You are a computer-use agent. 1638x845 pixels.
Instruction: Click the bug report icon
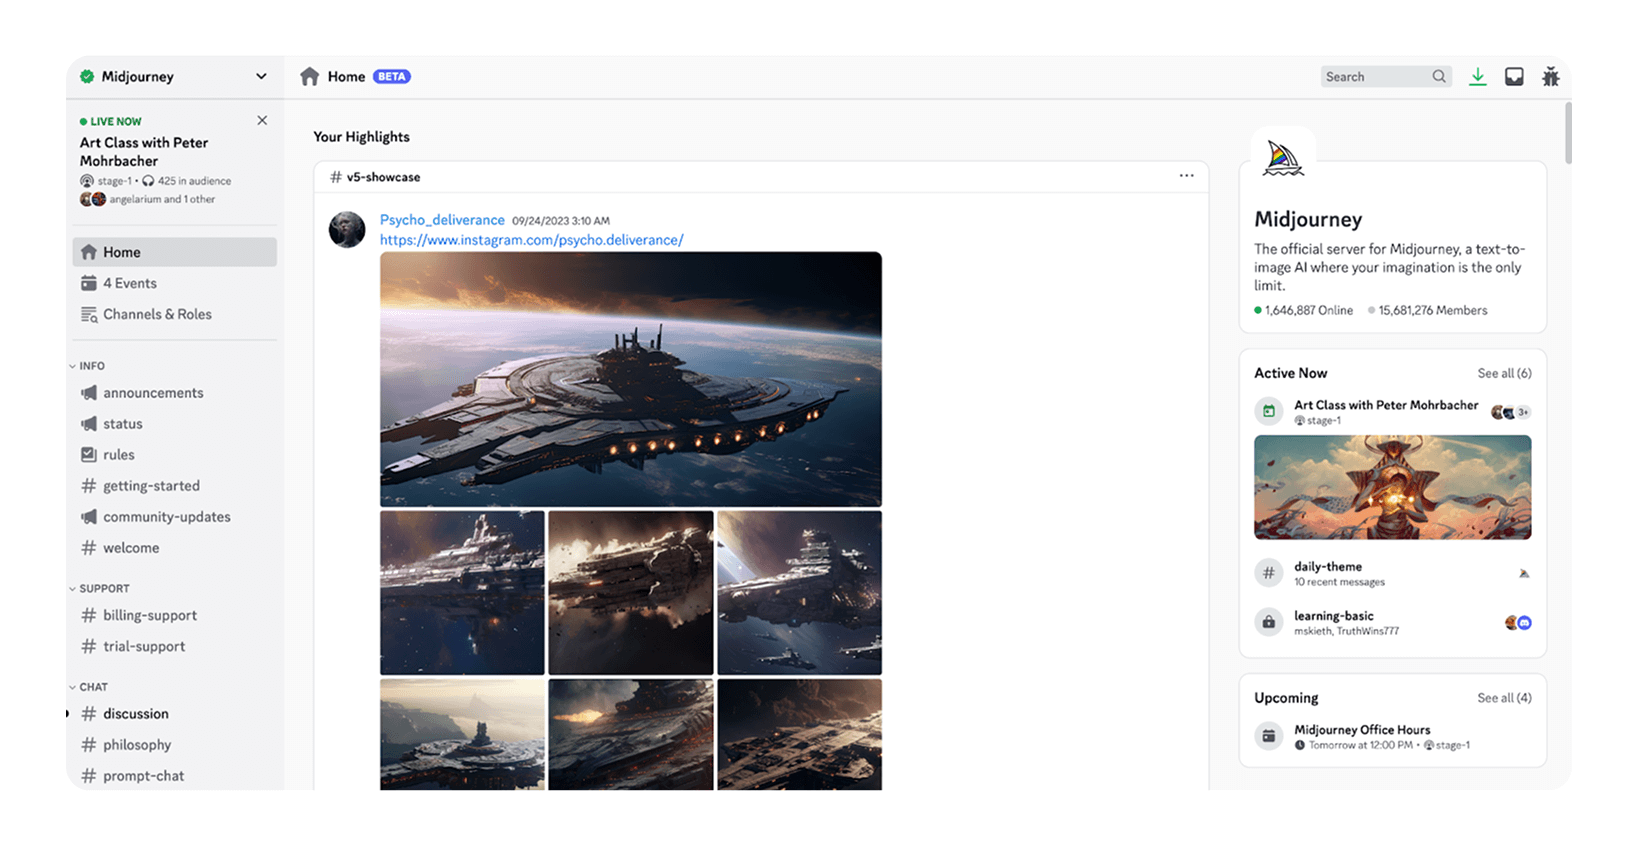point(1551,76)
